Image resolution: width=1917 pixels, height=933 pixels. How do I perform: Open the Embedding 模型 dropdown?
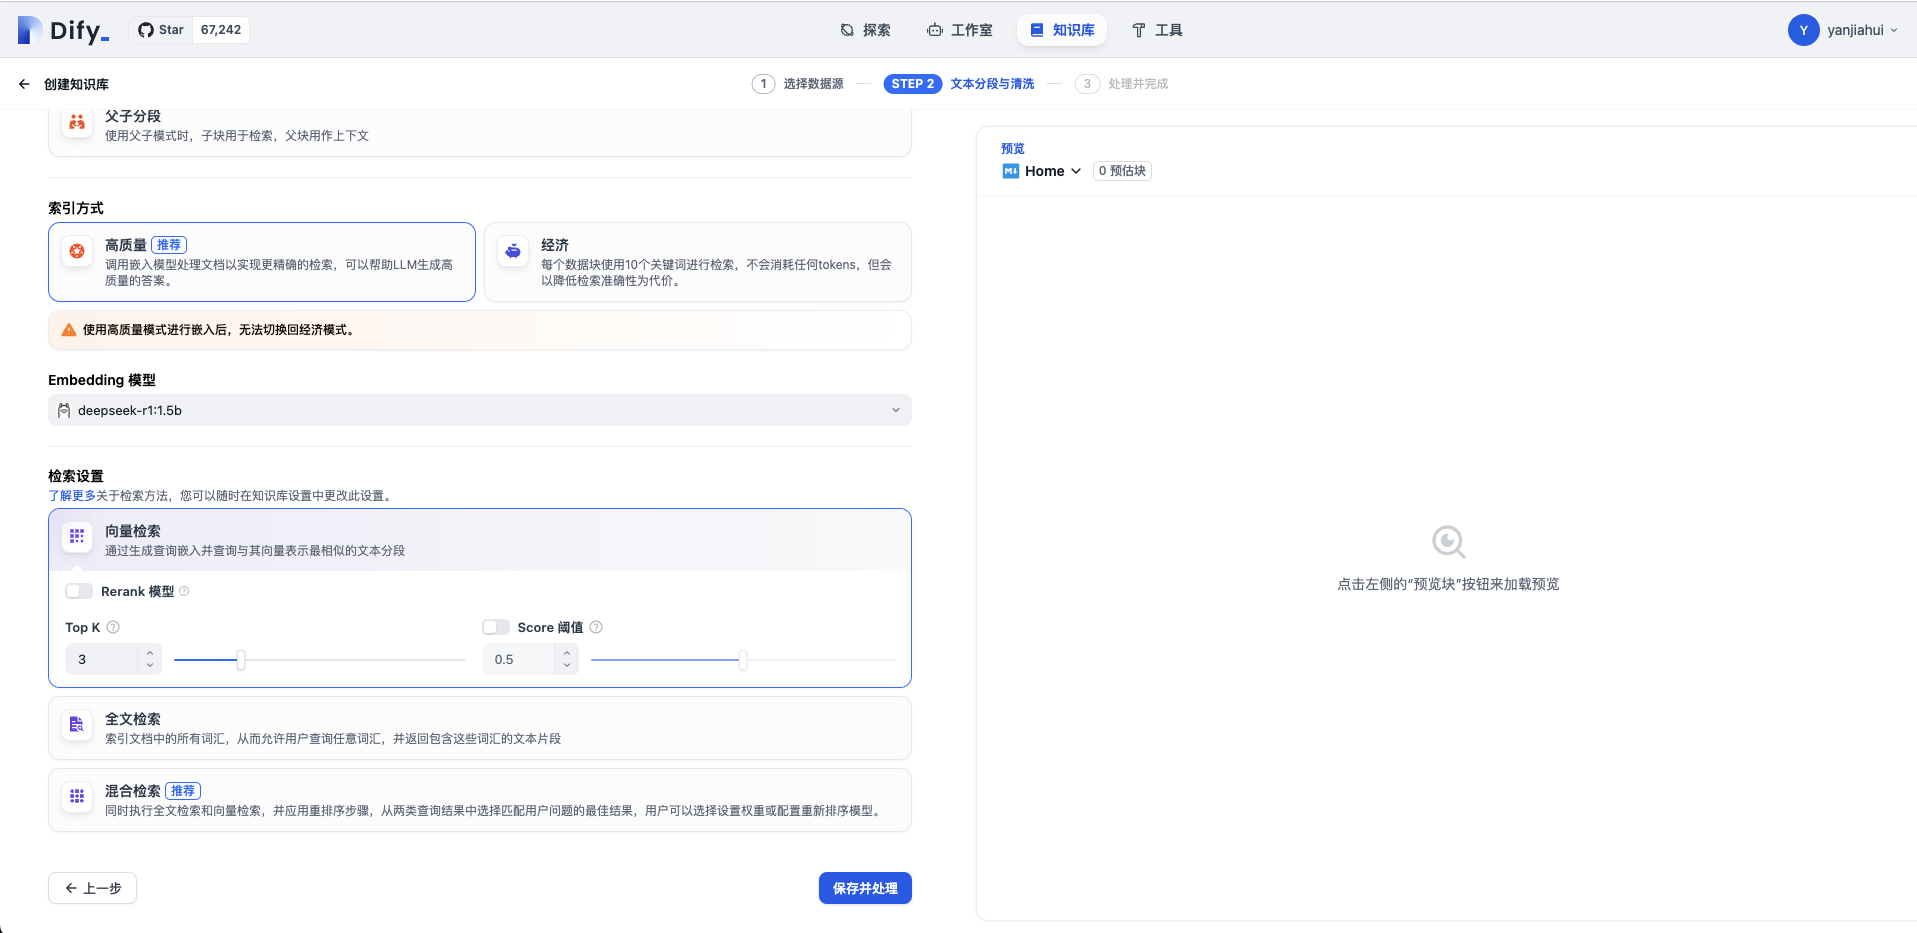pyautogui.click(x=479, y=410)
